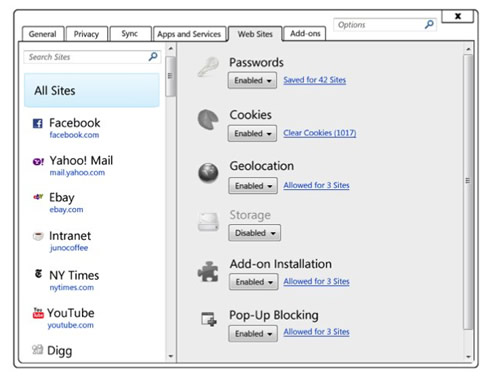Click the Digg favicon
The height and width of the screenshot is (376, 490).
pos(38,349)
